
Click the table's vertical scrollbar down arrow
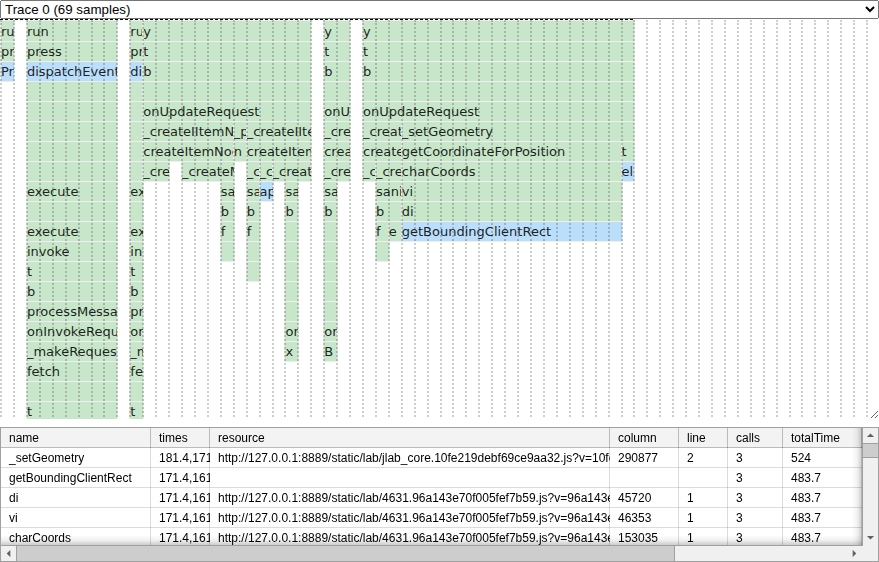[870, 538]
